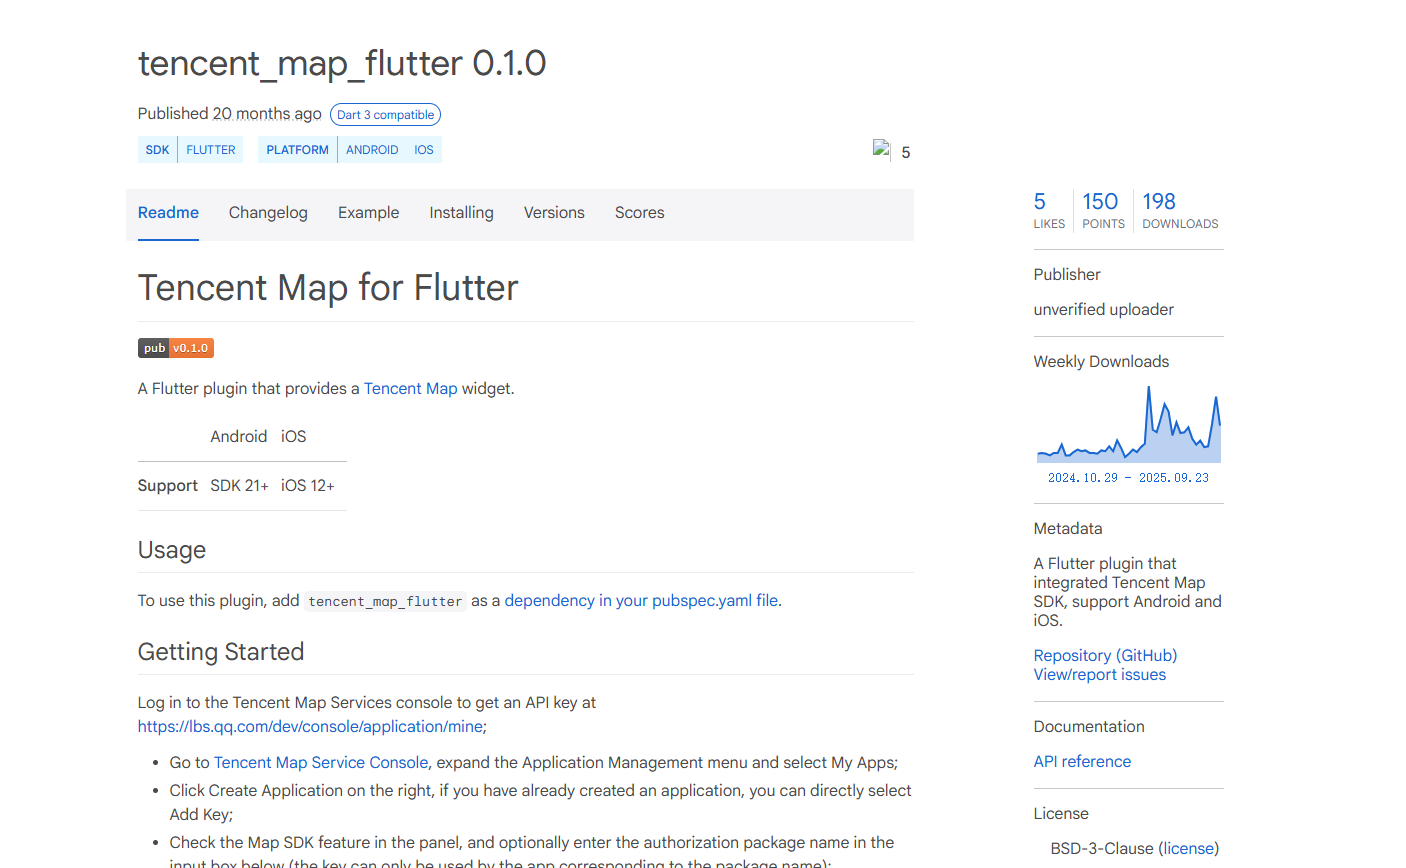Open Repository (GitHub) link
1406x868 pixels.
(1105, 656)
